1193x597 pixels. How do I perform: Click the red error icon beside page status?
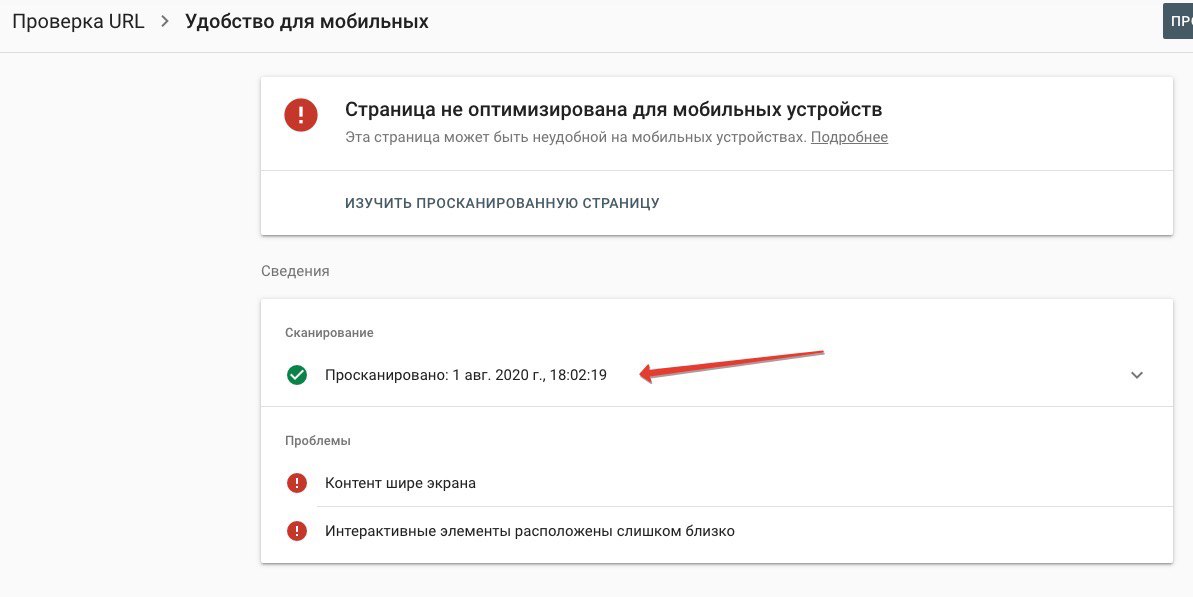(301, 115)
